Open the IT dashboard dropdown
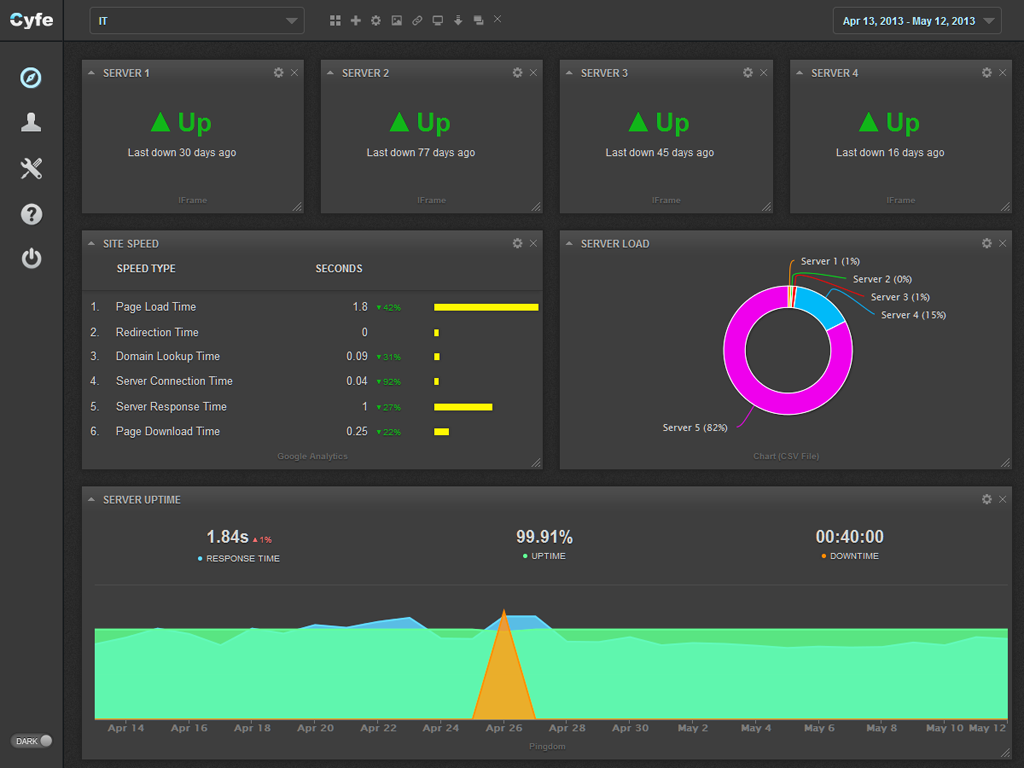This screenshot has width=1024, height=768. click(197, 20)
